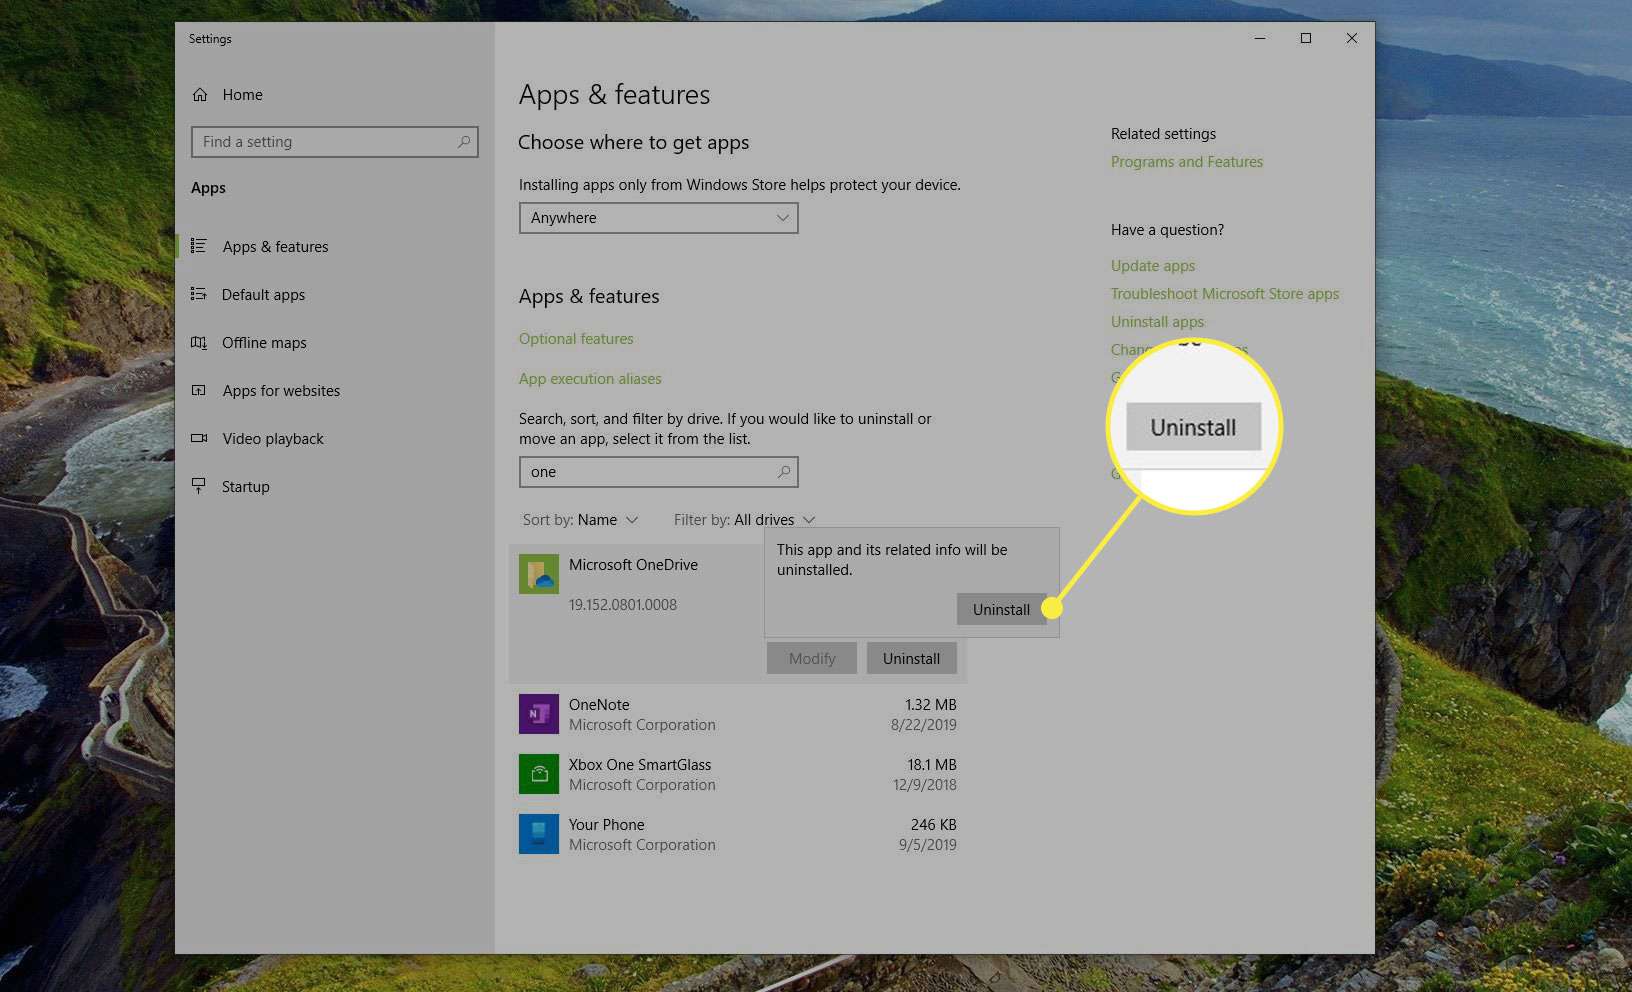
Task: Select the Microsoft OneDrive entry name
Action: coord(633,565)
